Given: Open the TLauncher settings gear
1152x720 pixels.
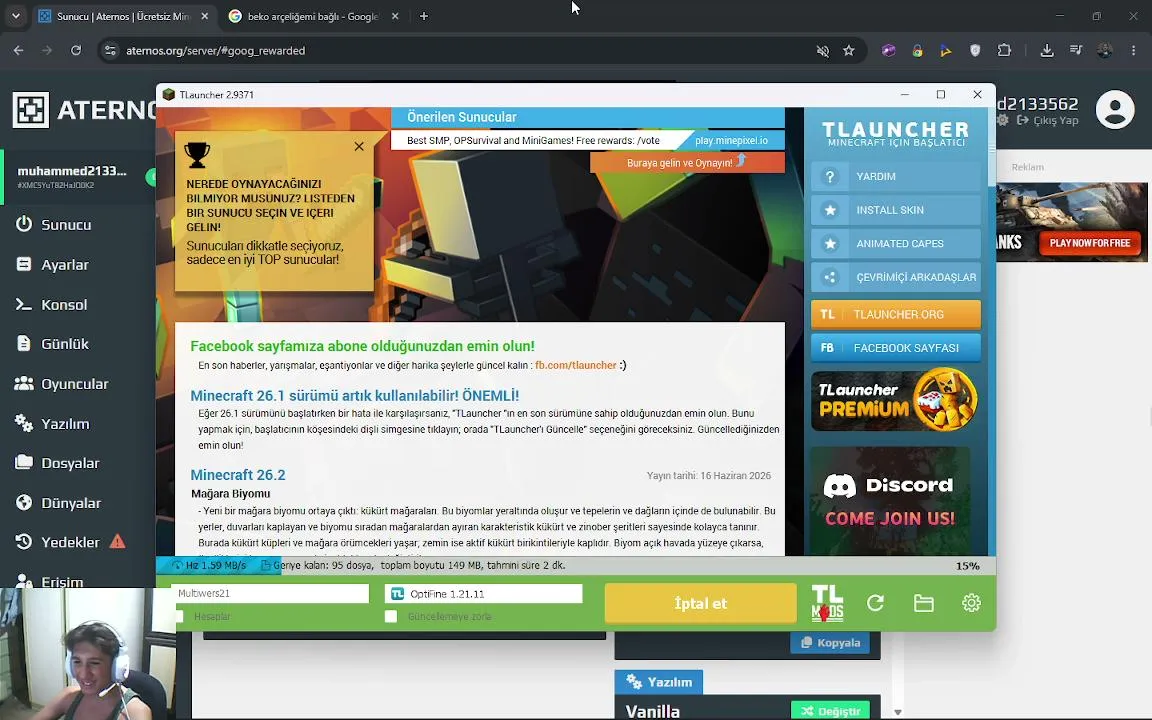Looking at the screenshot, I should tap(971, 603).
